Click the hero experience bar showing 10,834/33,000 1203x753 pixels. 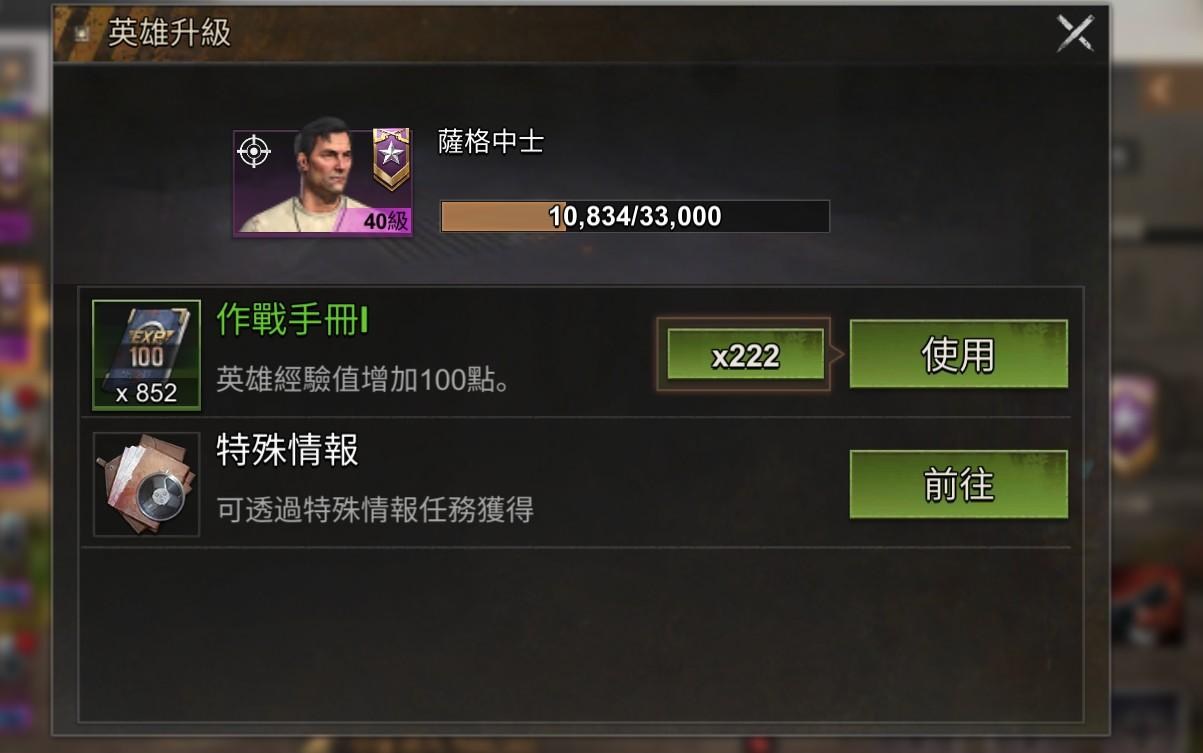tap(635, 216)
